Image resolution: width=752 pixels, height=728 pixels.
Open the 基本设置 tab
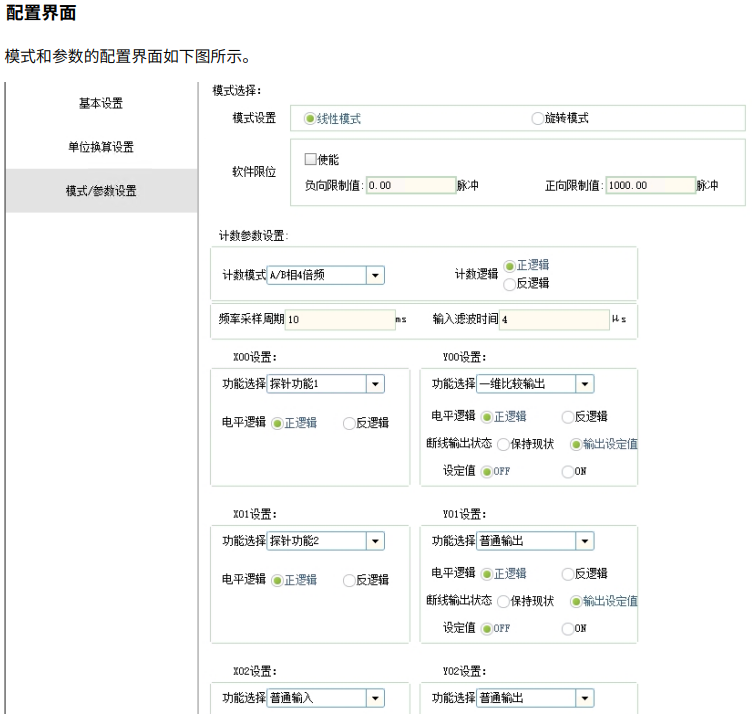[101, 103]
